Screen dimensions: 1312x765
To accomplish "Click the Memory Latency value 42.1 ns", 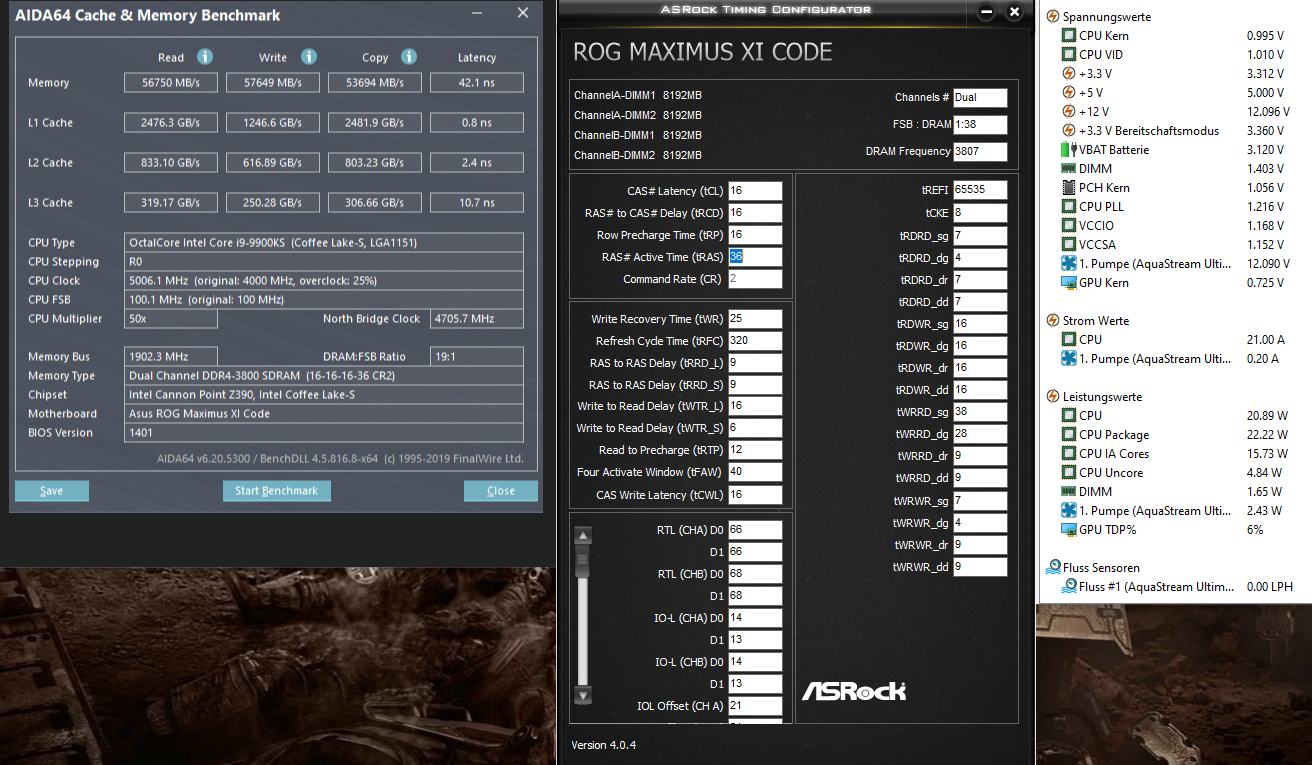I will [x=476, y=83].
